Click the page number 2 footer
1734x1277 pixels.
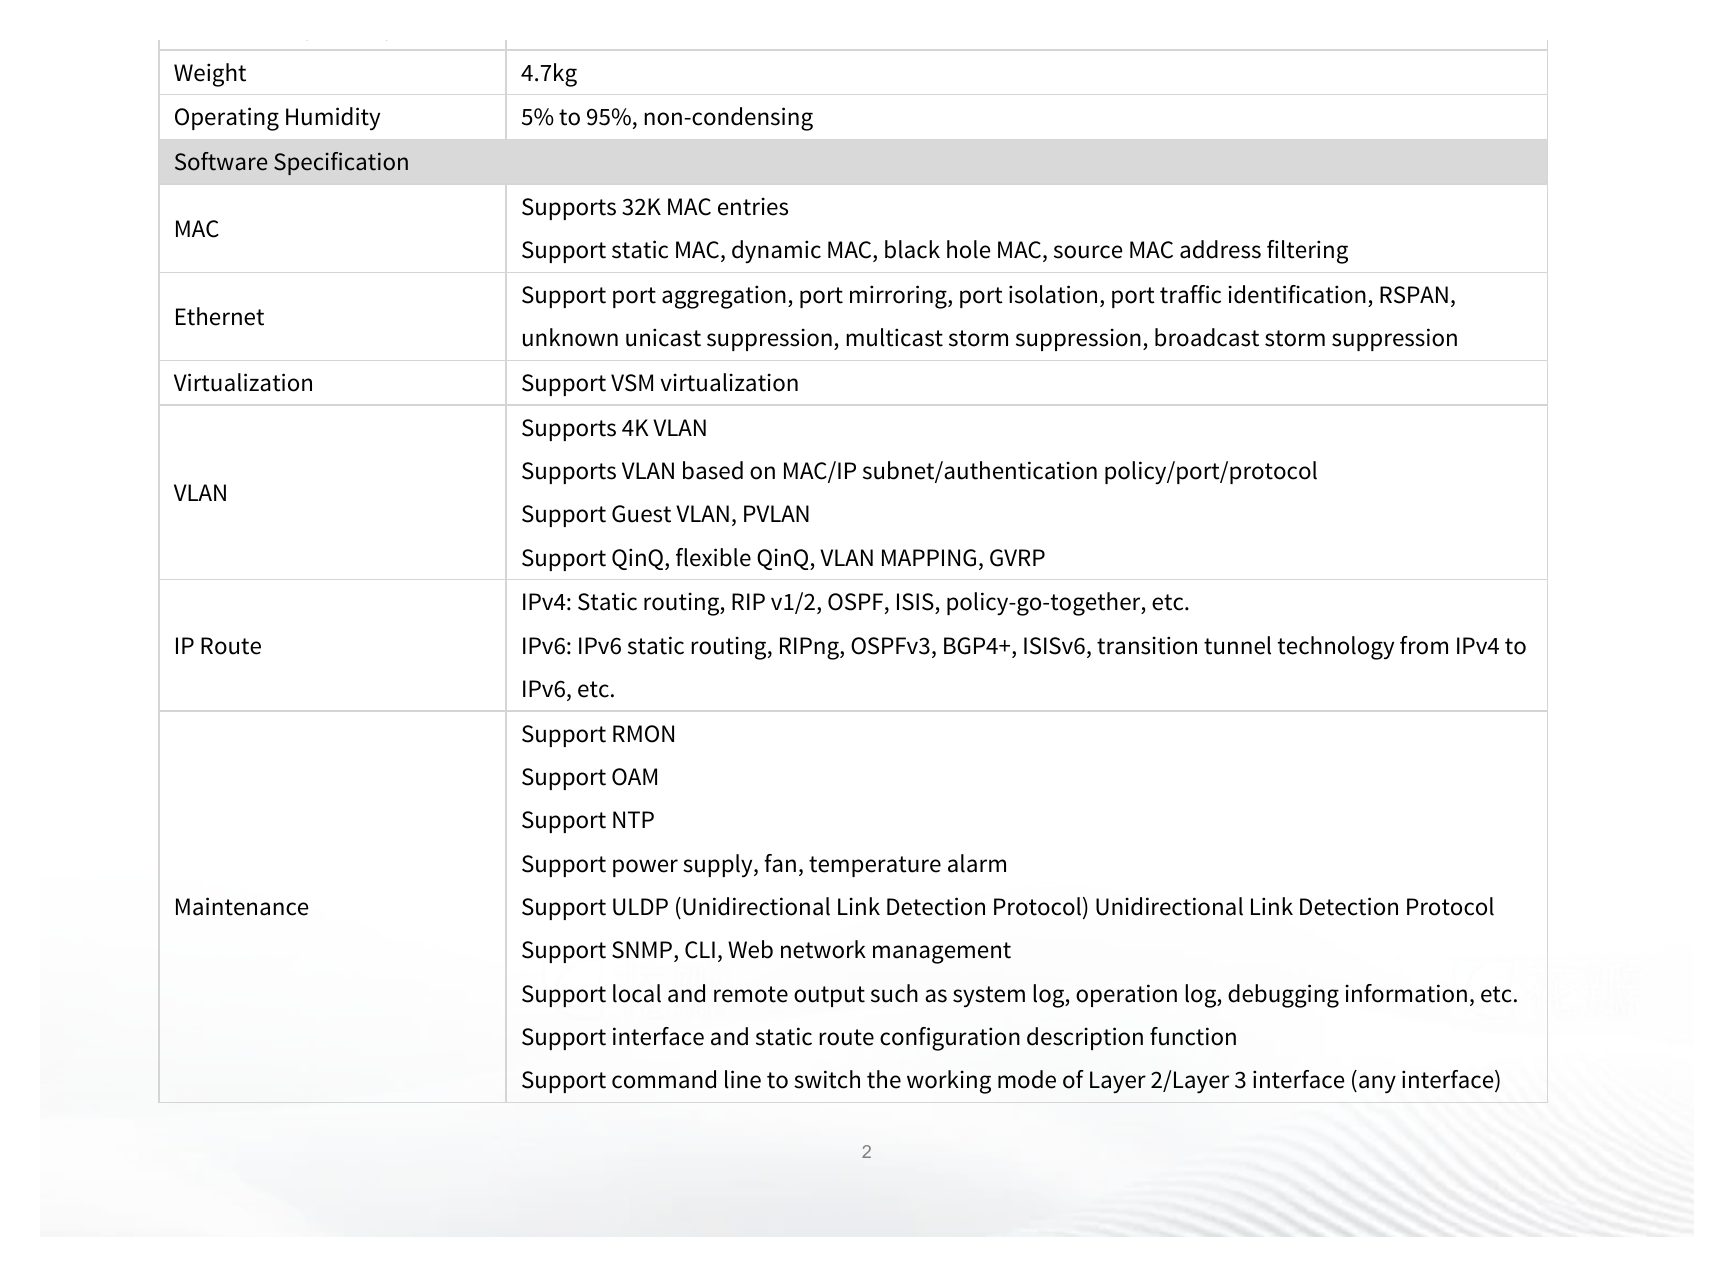[866, 1152]
